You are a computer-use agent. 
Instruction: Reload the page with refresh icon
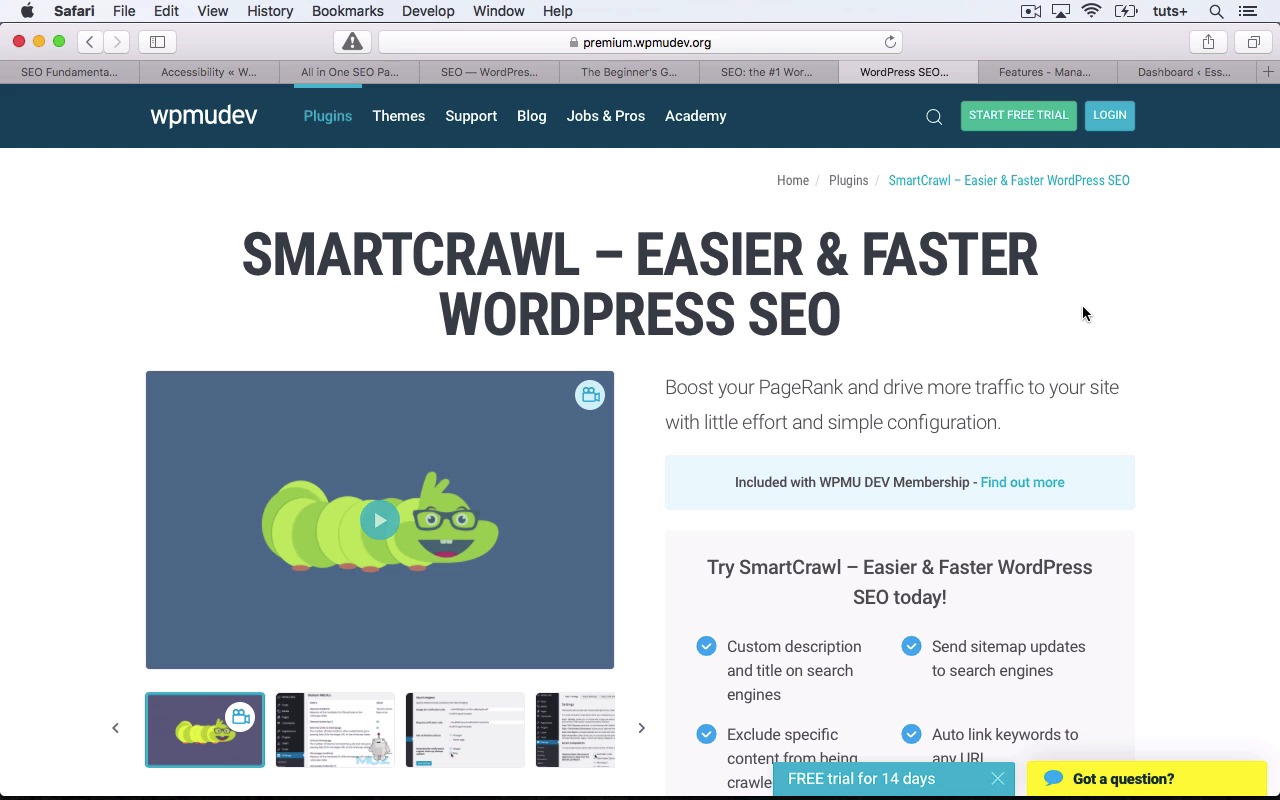890,42
